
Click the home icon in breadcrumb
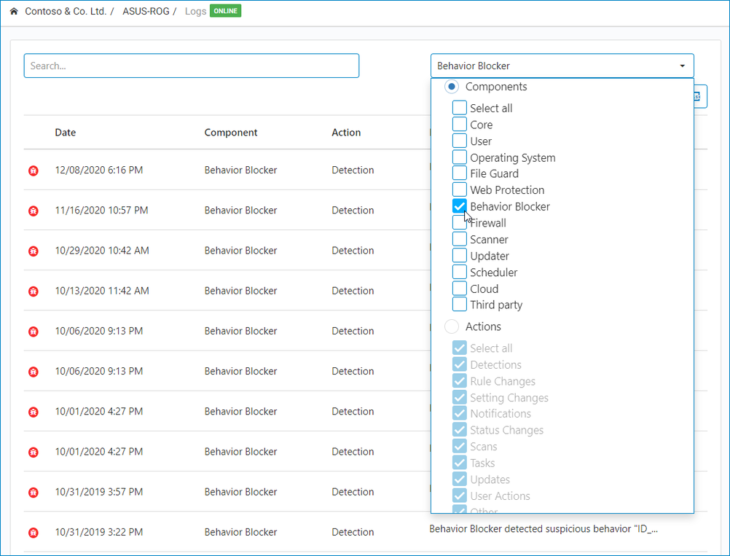[14, 11]
